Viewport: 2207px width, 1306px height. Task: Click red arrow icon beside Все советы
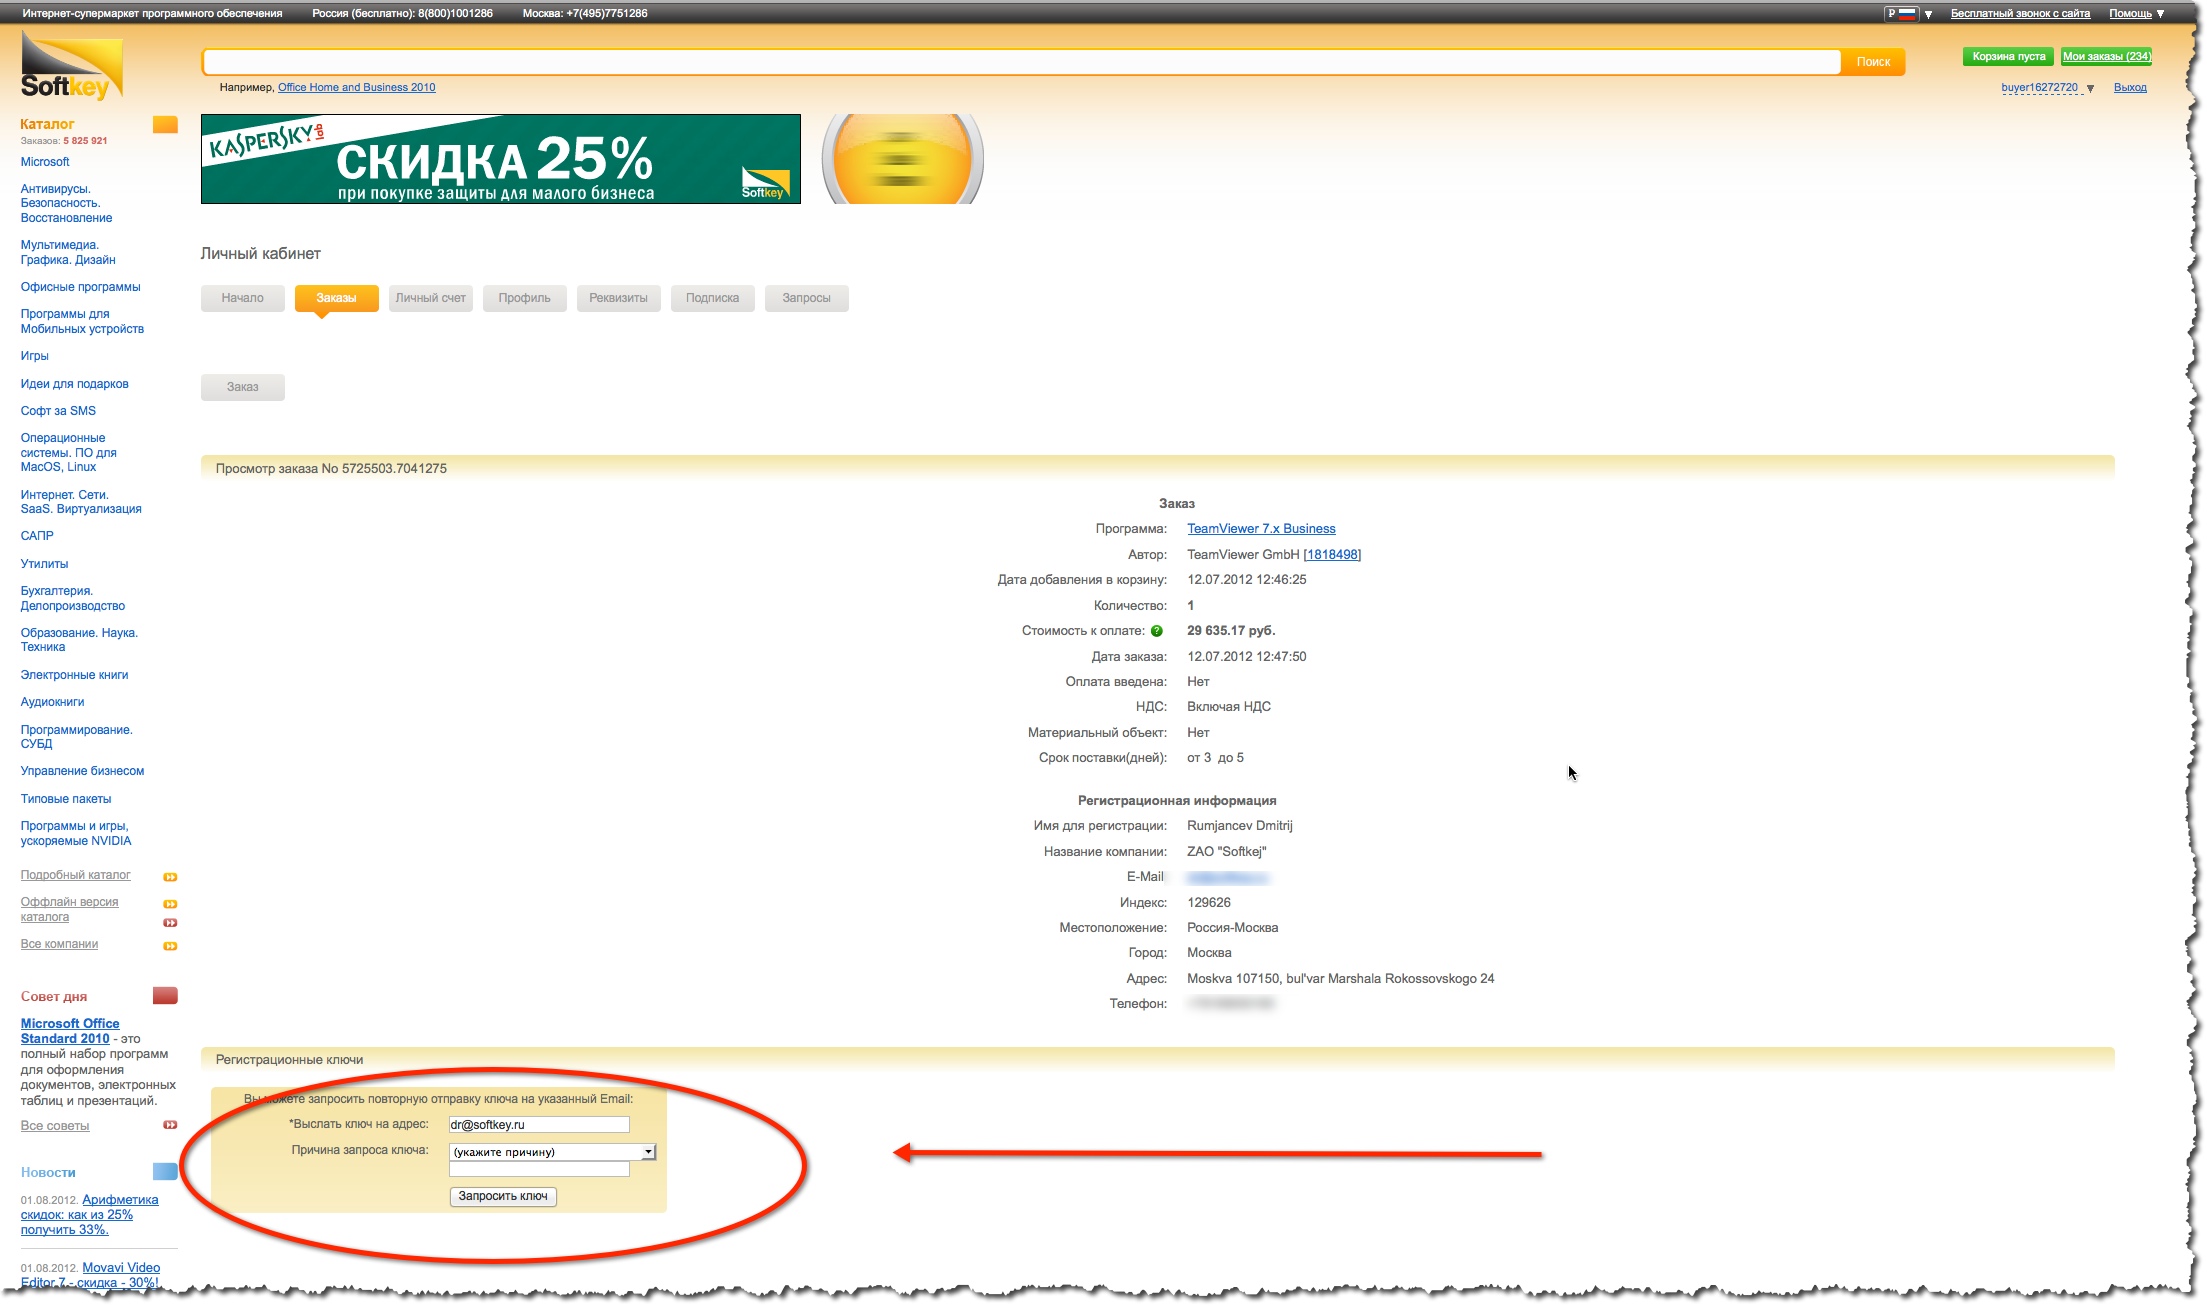click(x=170, y=1125)
